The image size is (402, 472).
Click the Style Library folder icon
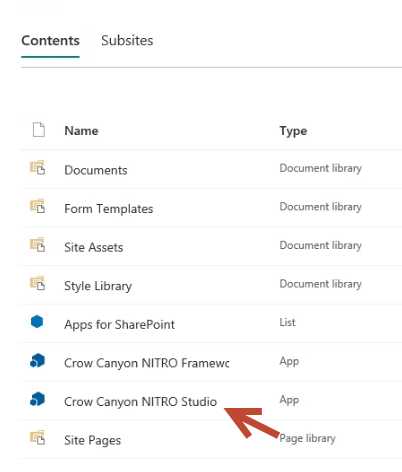click(x=37, y=283)
